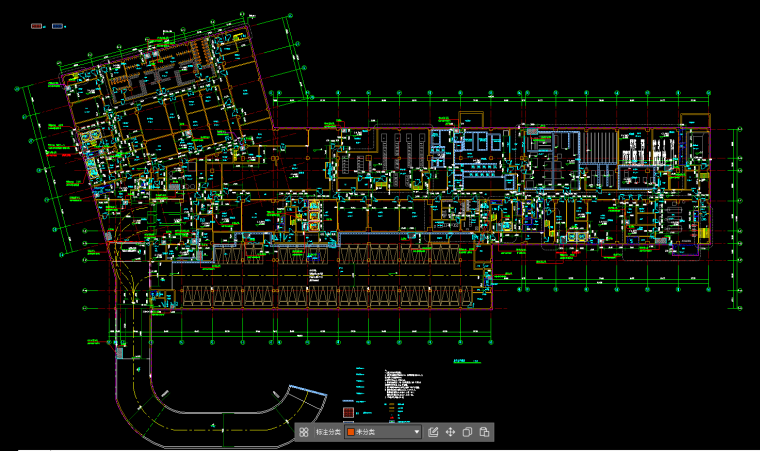The width and height of the screenshot is (760, 451).
Task: Click the red legend block top-left
Action: (37, 25)
